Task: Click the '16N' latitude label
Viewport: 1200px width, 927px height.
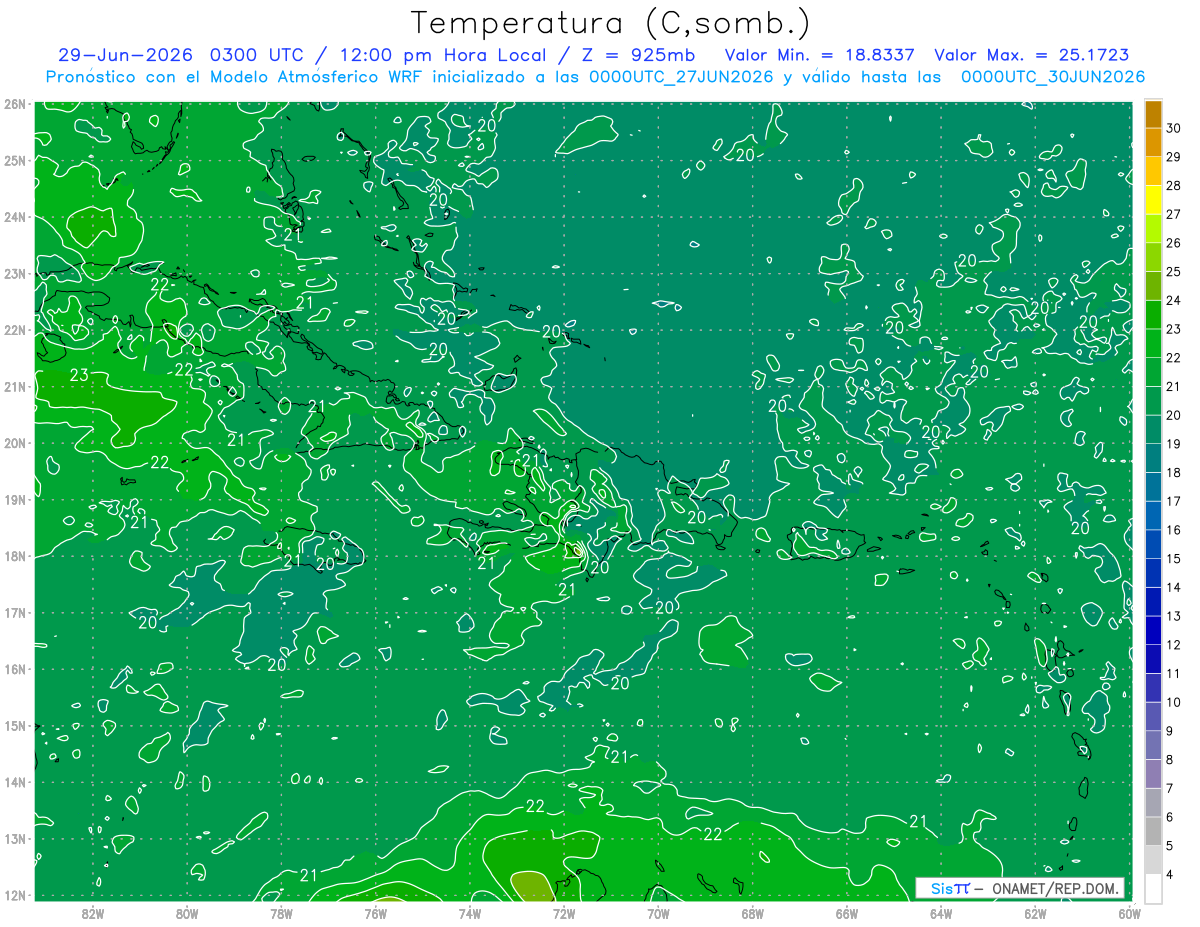Action: 14,668
